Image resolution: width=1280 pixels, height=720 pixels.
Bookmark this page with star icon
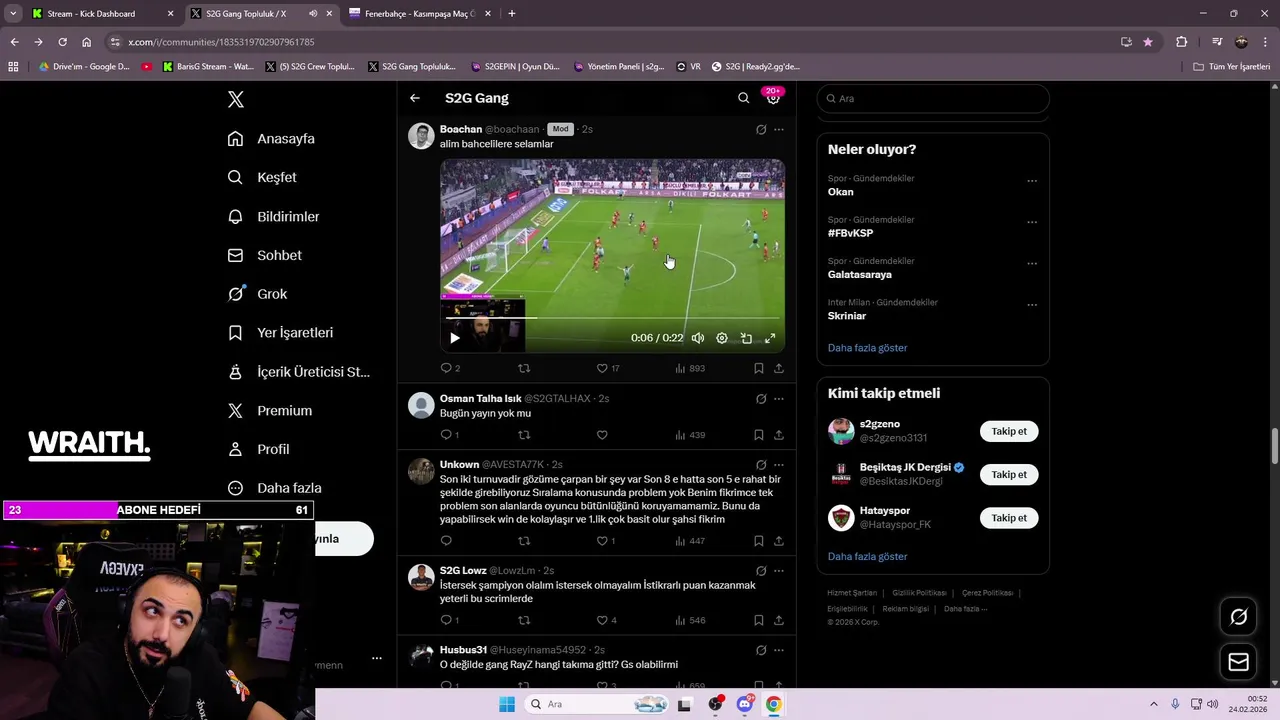(1148, 42)
